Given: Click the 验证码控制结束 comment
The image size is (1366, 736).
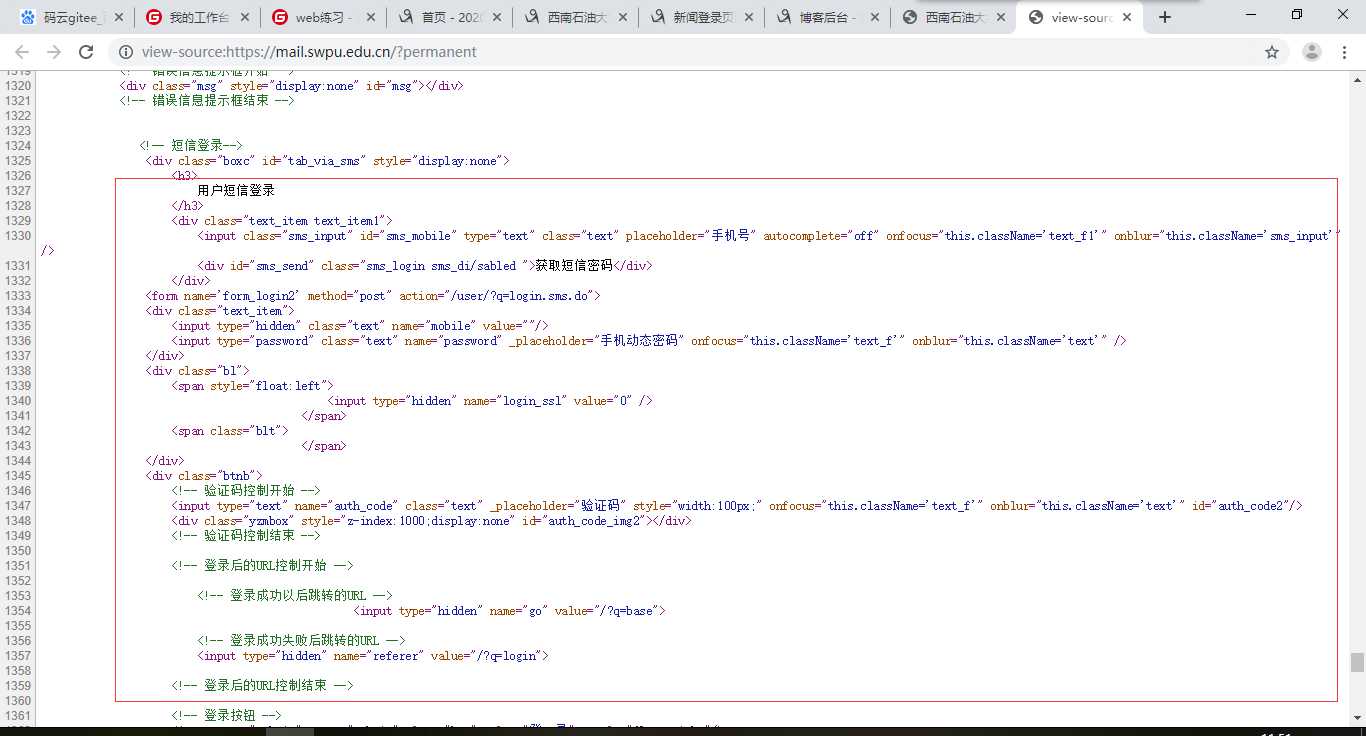Looking at the screenshot, I should [x=246, y=536].
